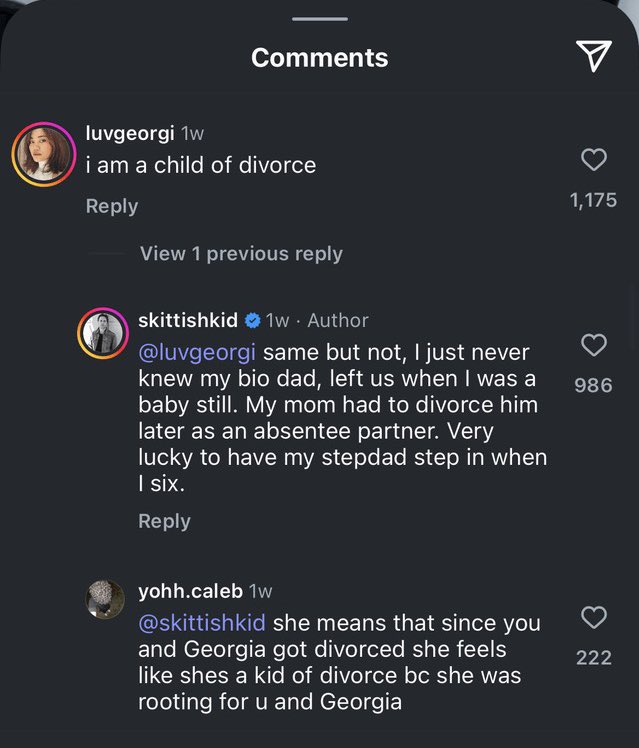Tap the @luvgeorgi mention in the reply
The width and height of the screenshot is (639, 748).
[x=197, y=353]
